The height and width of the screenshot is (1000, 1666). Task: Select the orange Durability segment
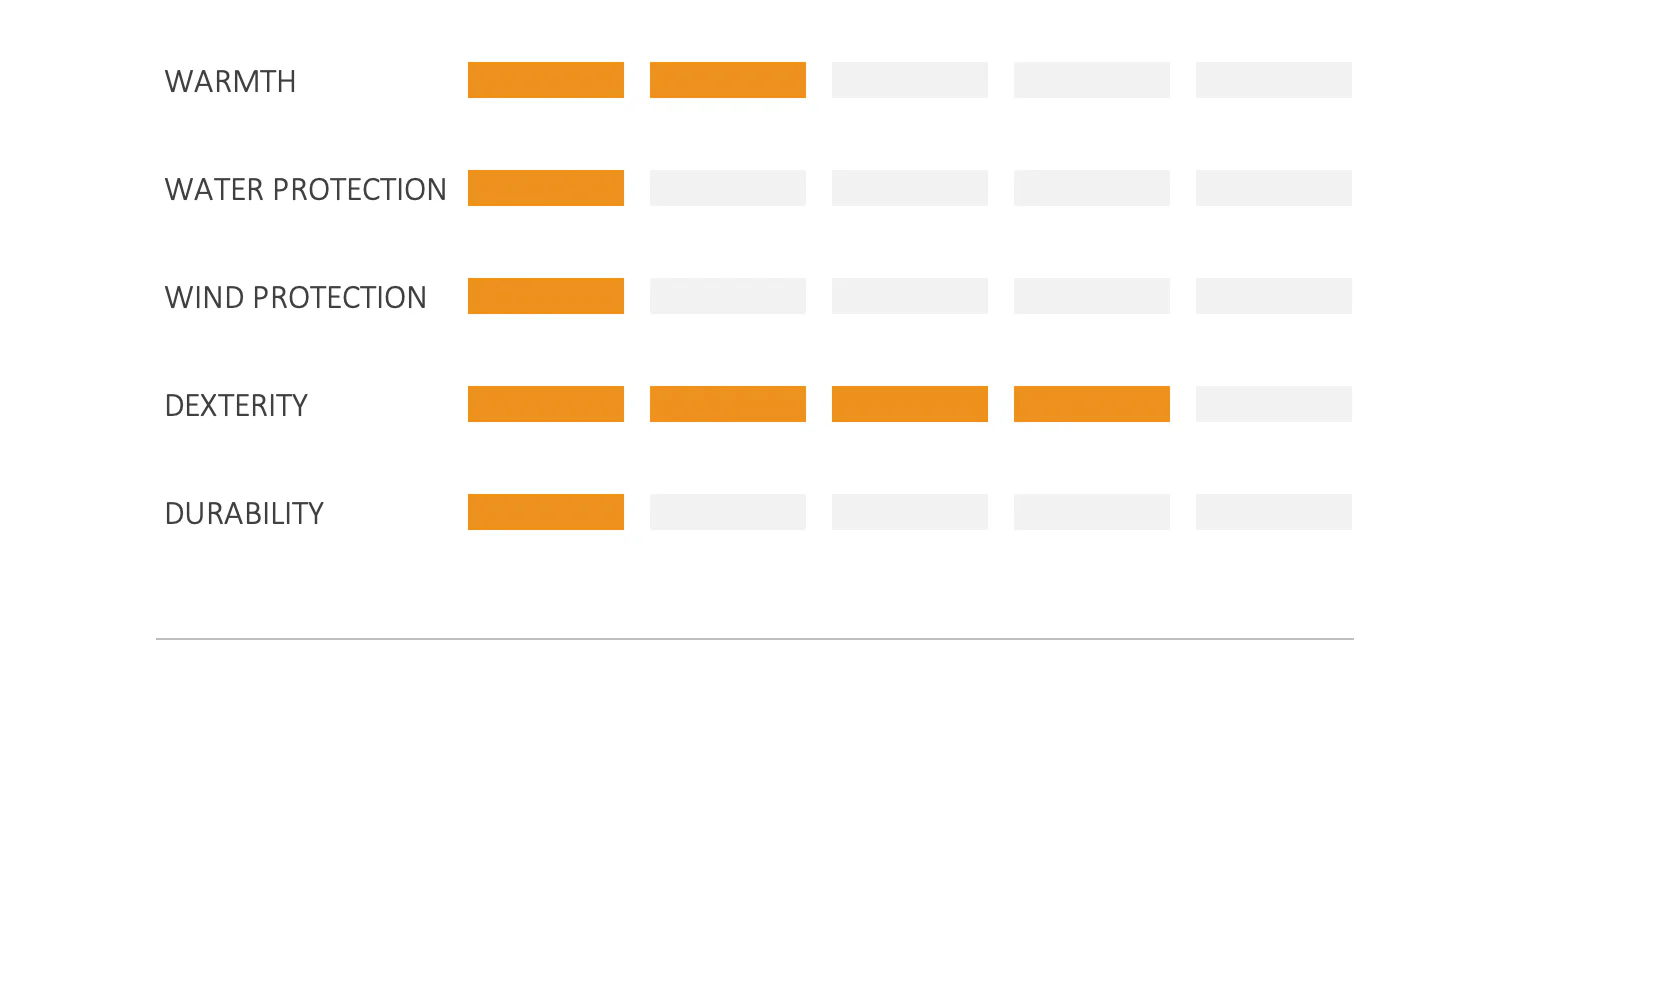coord(546,512)
